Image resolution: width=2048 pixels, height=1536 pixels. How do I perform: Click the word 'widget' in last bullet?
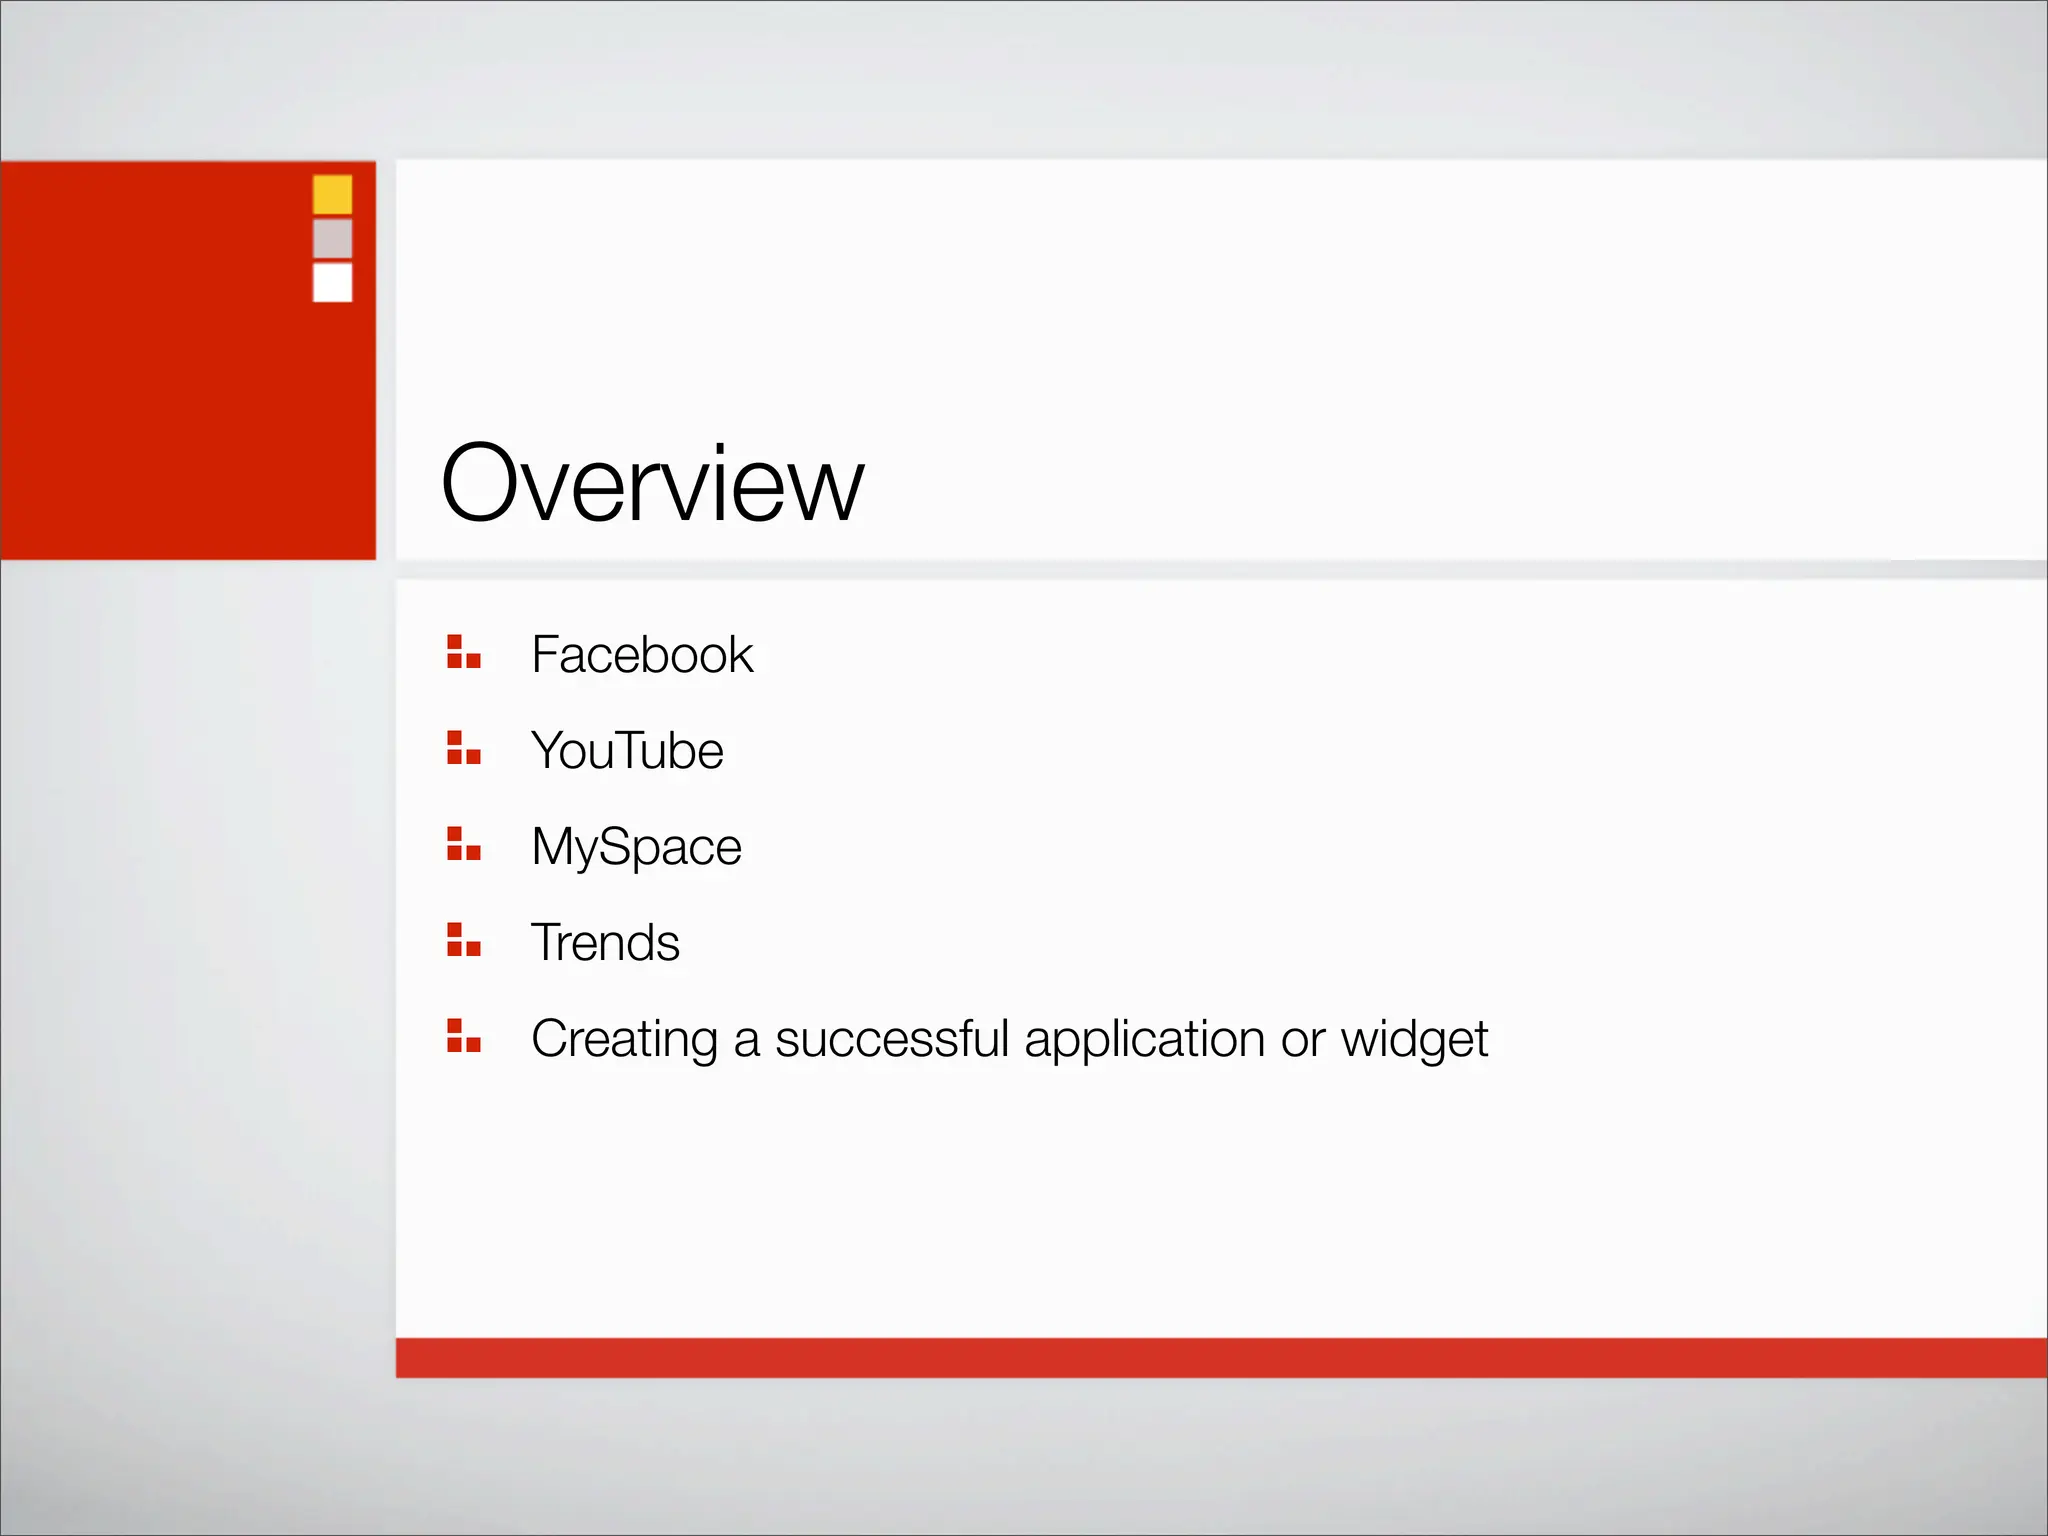pos(1414,1039)
